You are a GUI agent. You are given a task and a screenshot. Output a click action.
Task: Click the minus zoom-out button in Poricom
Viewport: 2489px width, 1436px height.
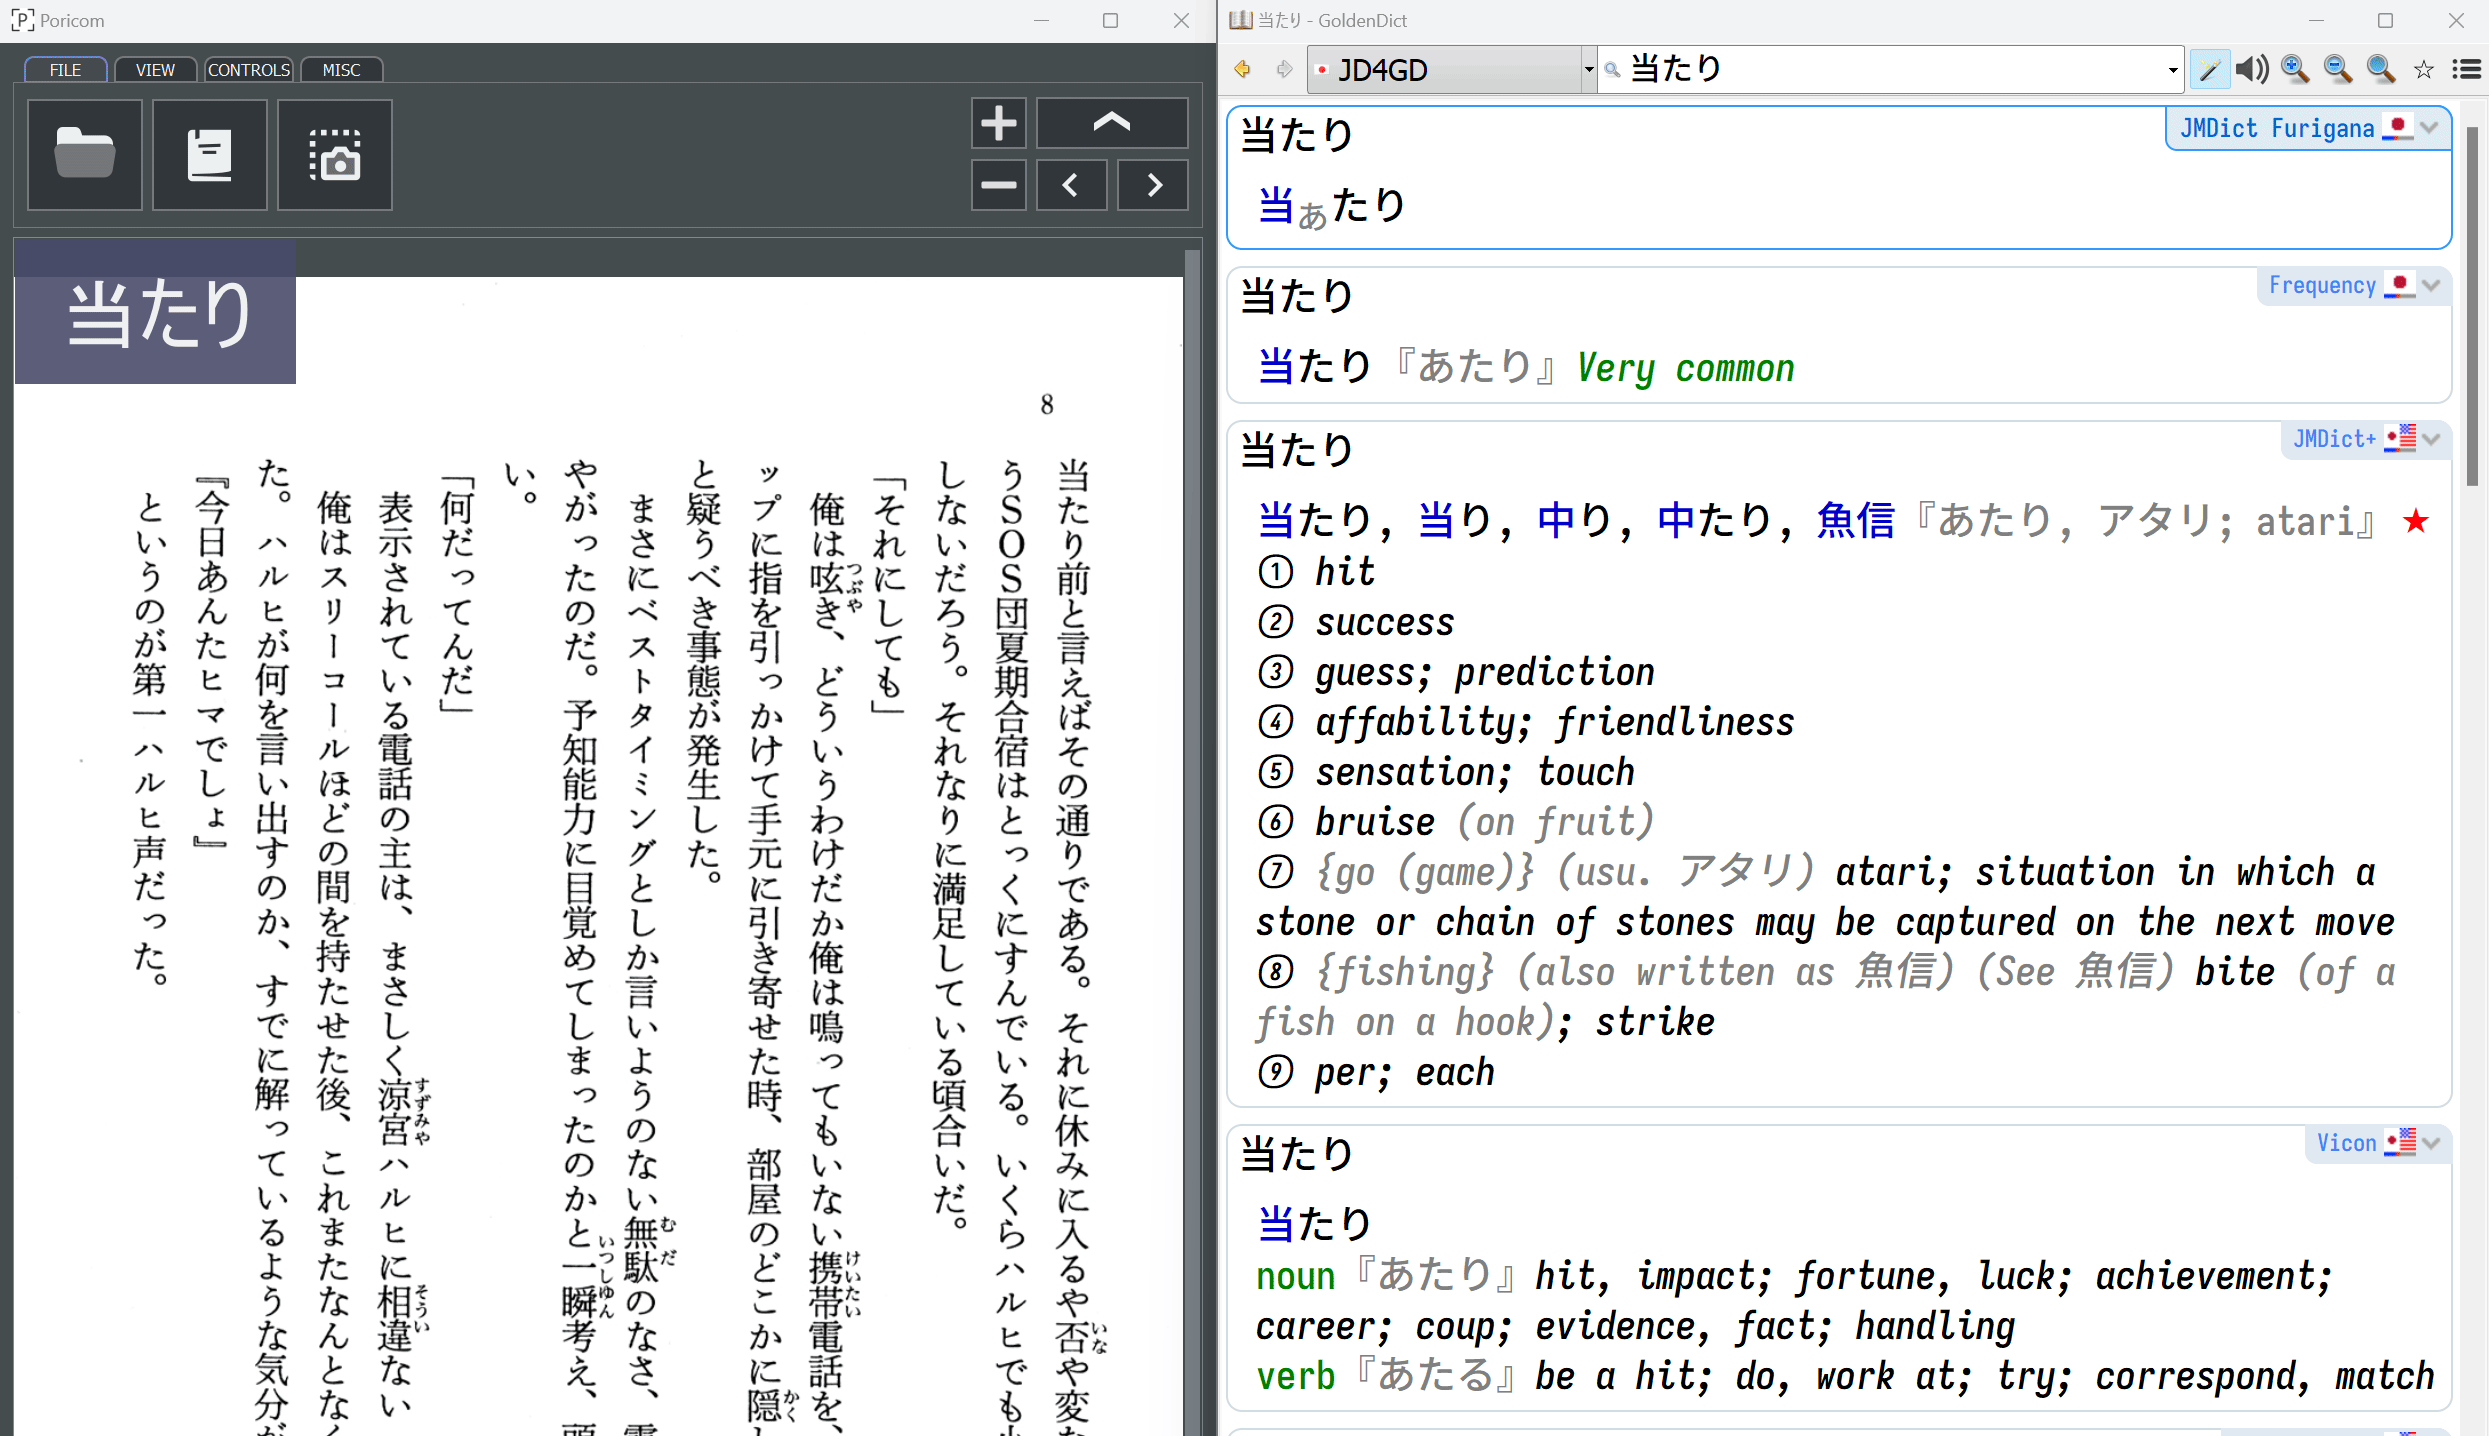coord(998,185)
